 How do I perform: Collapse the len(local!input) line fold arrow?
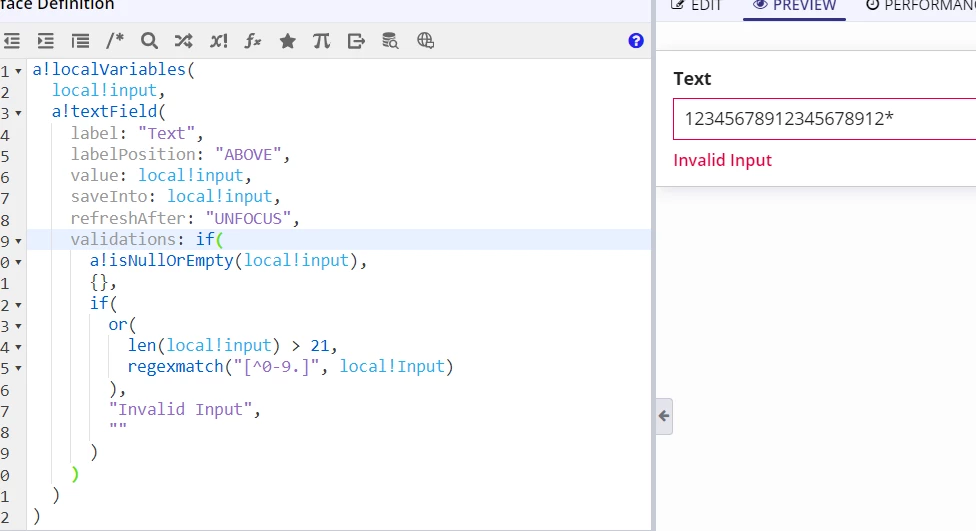coord(18,347)
